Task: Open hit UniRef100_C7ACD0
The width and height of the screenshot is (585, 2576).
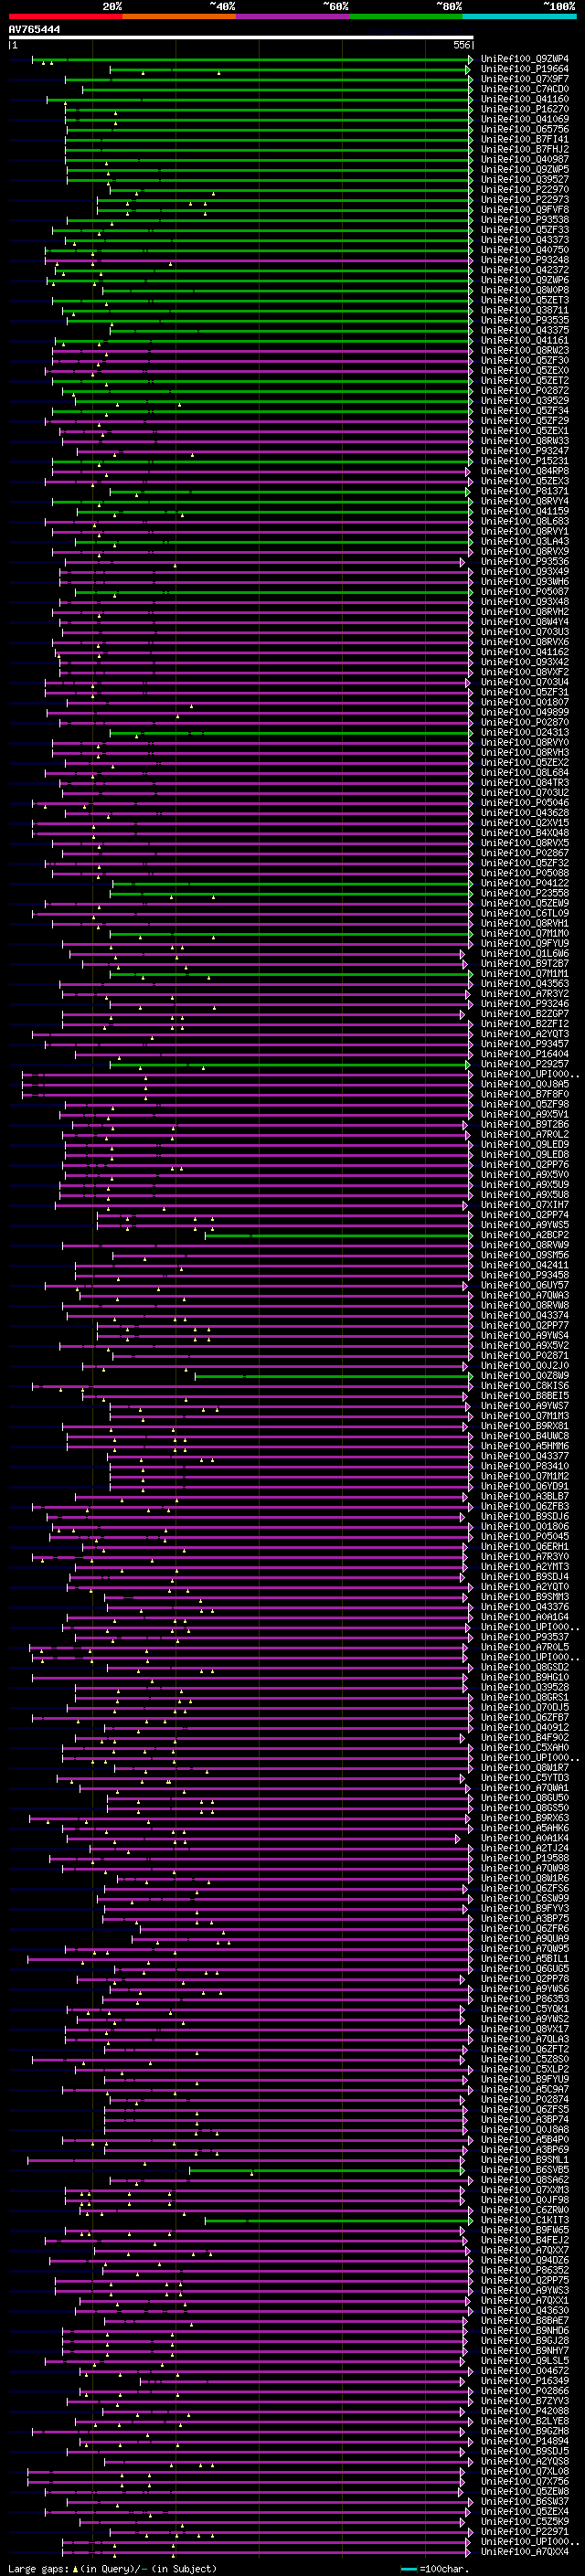Action: [x=525, y=89]
